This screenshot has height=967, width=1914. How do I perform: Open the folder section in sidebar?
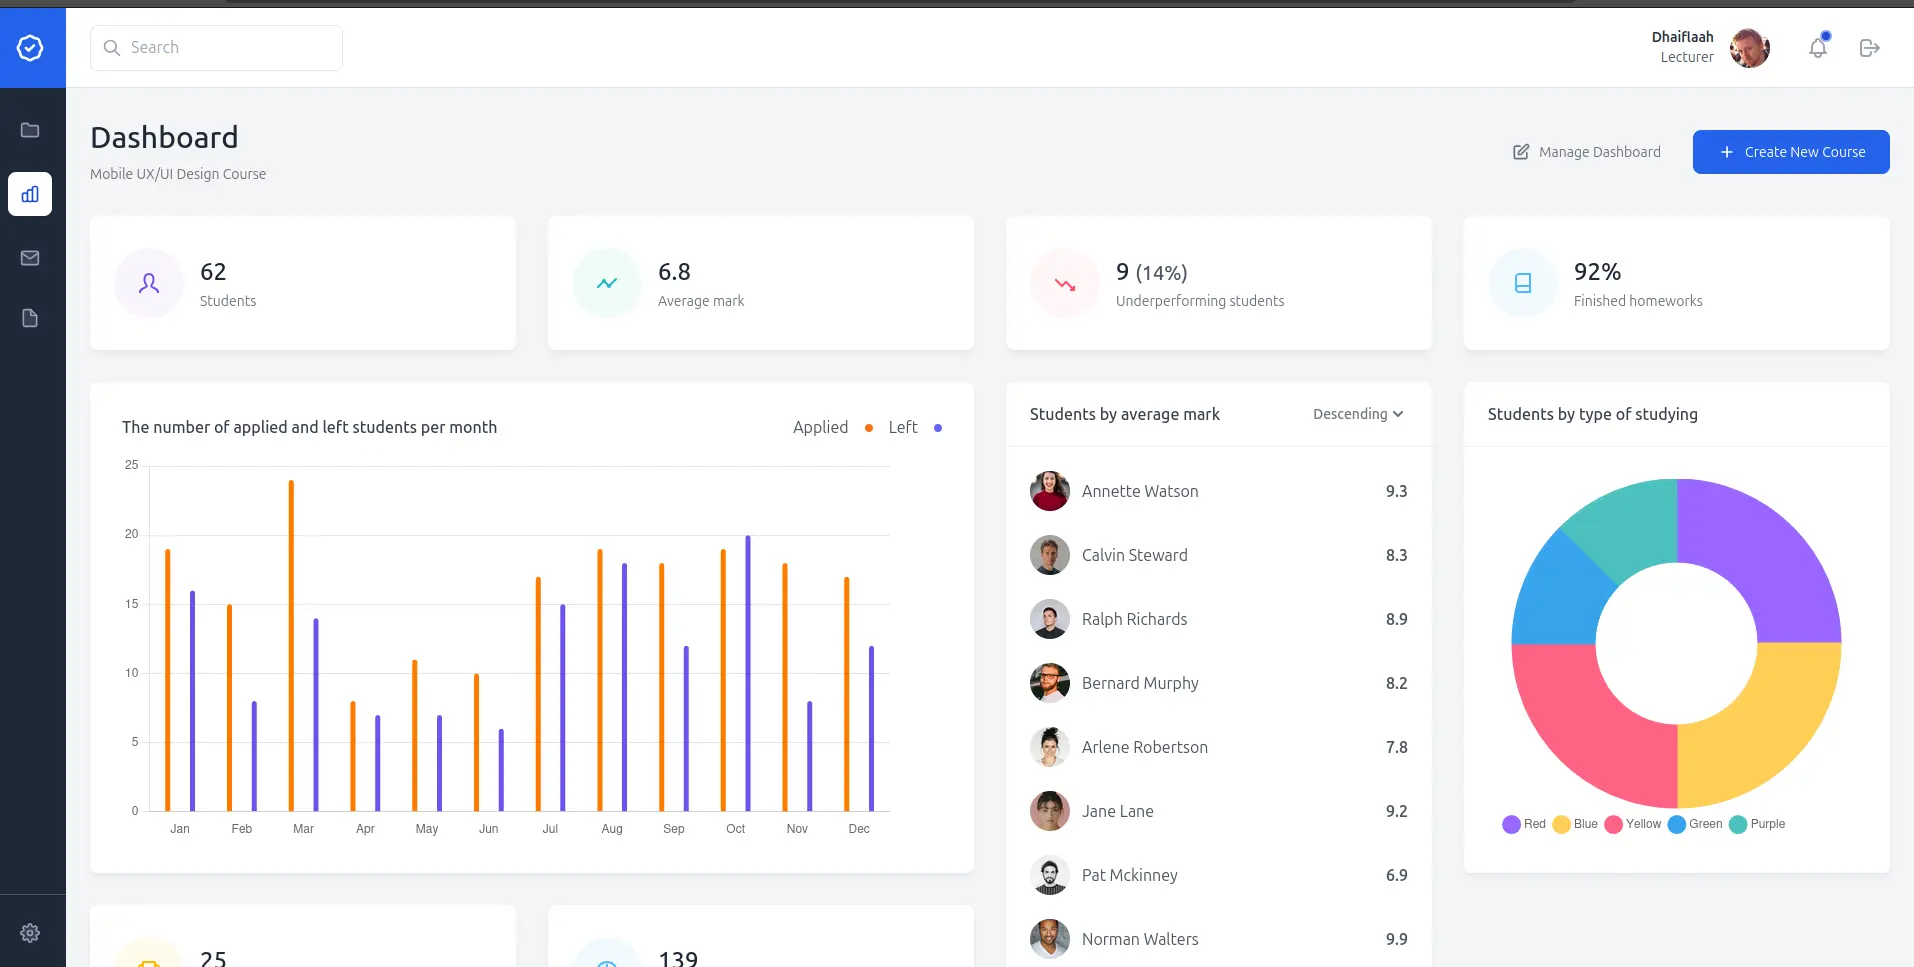pyautogui.click(x=30, y=130)
